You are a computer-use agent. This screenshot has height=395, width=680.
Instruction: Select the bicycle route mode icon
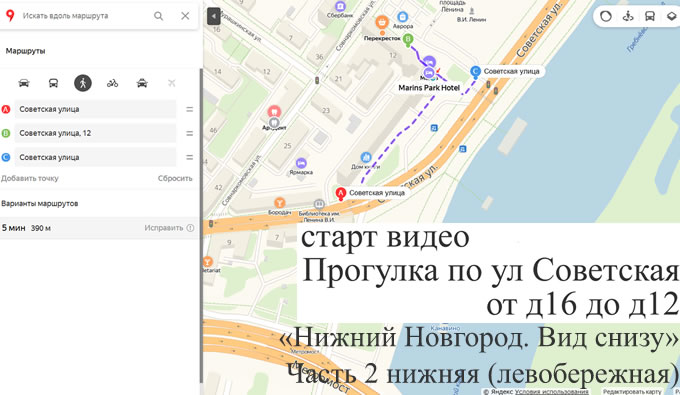point(112,83)
